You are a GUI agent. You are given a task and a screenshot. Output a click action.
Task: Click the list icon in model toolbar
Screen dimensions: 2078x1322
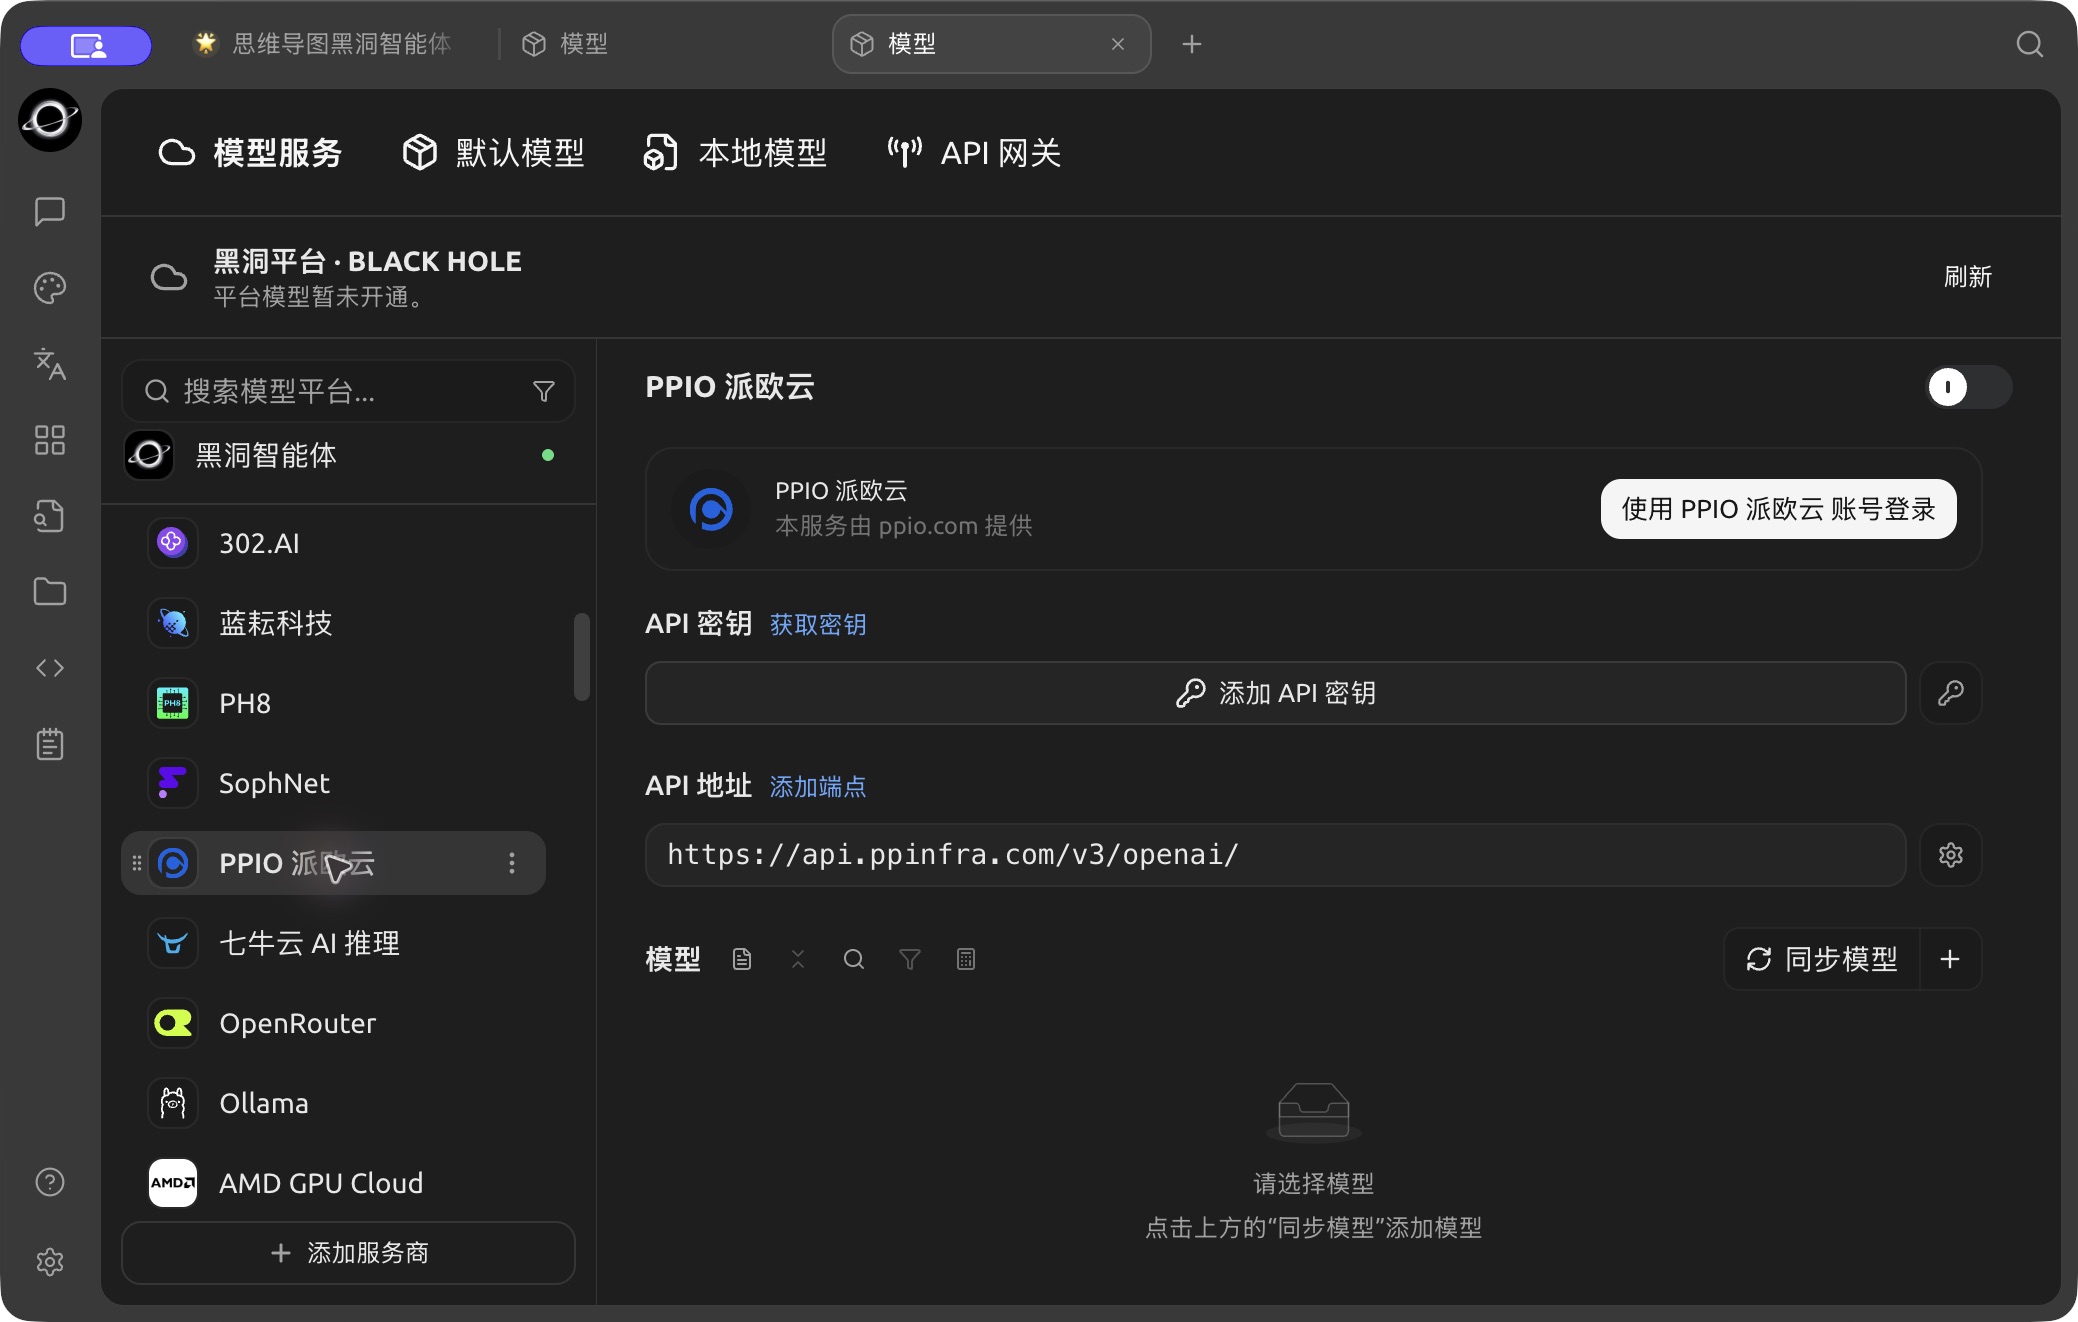point(966,959)
